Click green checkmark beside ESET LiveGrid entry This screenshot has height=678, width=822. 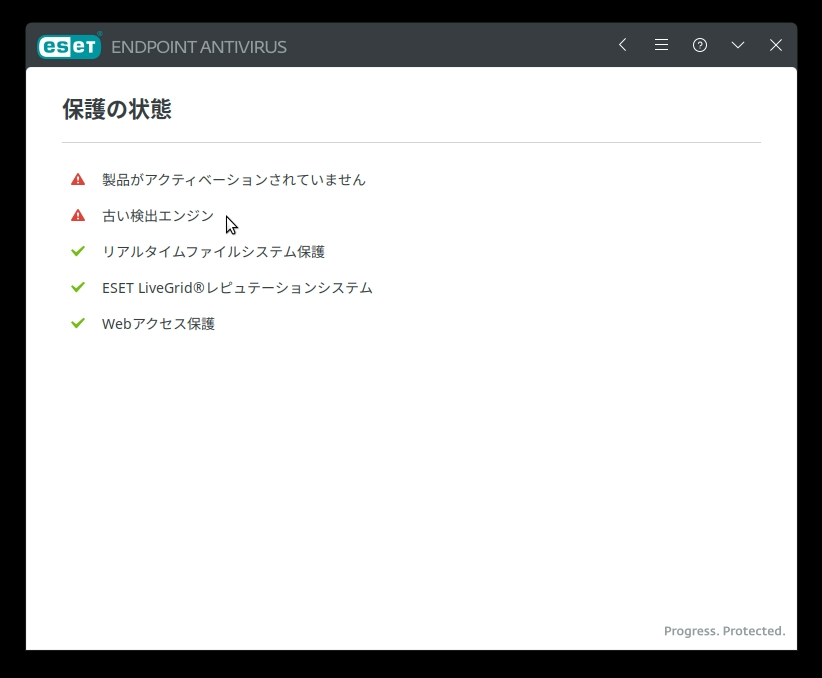[78, 287]
